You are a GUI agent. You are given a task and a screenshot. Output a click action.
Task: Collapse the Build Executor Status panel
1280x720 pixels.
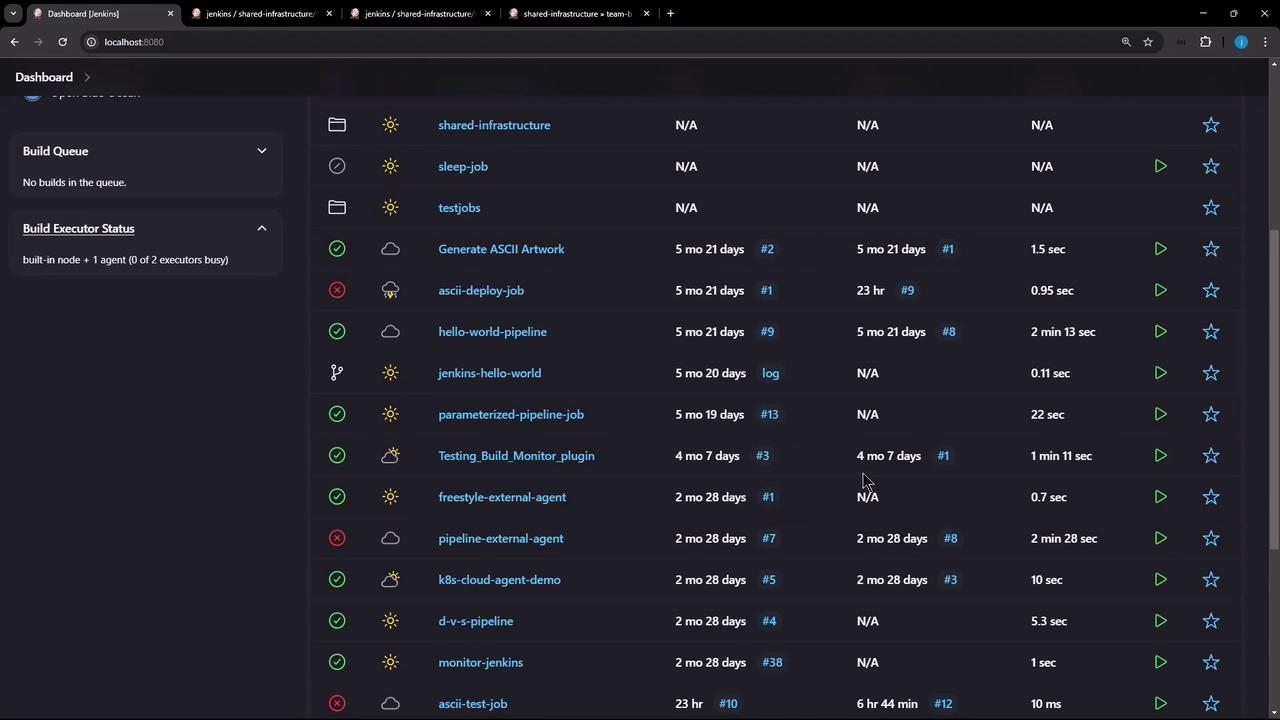pyautogui.click(x=262, y=228)
